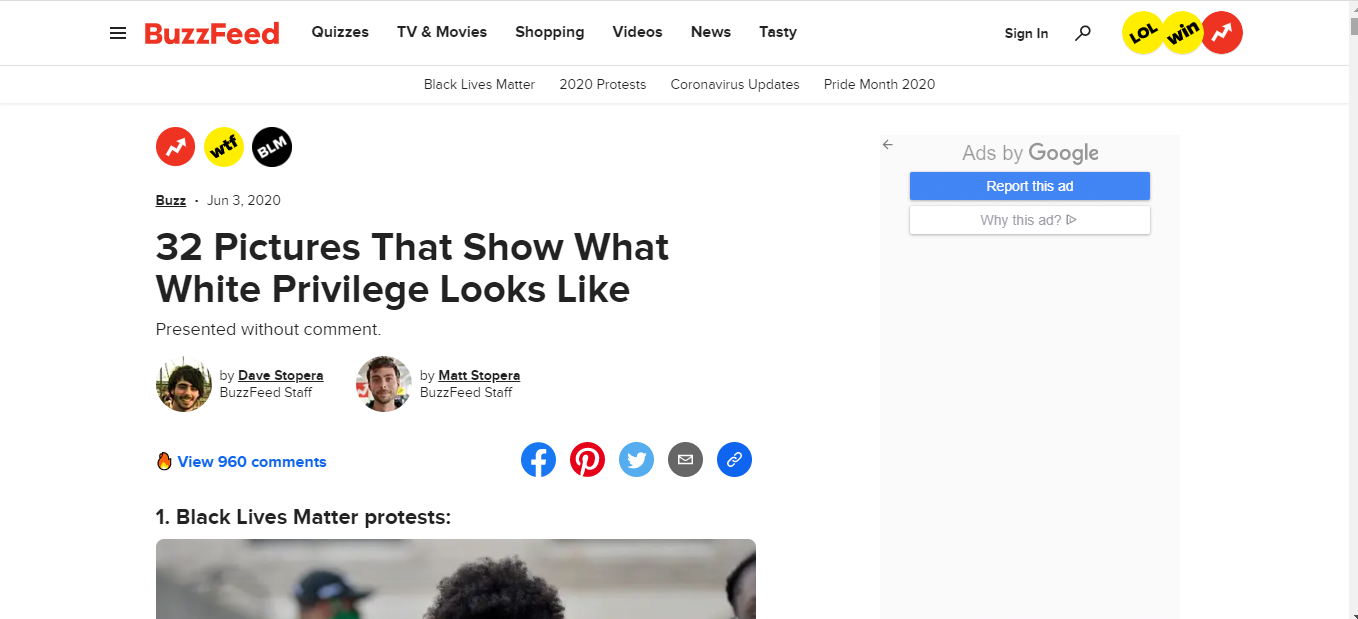Open the Quizzes menu item
Screen dimensions: 1358x619
point(340,32)
